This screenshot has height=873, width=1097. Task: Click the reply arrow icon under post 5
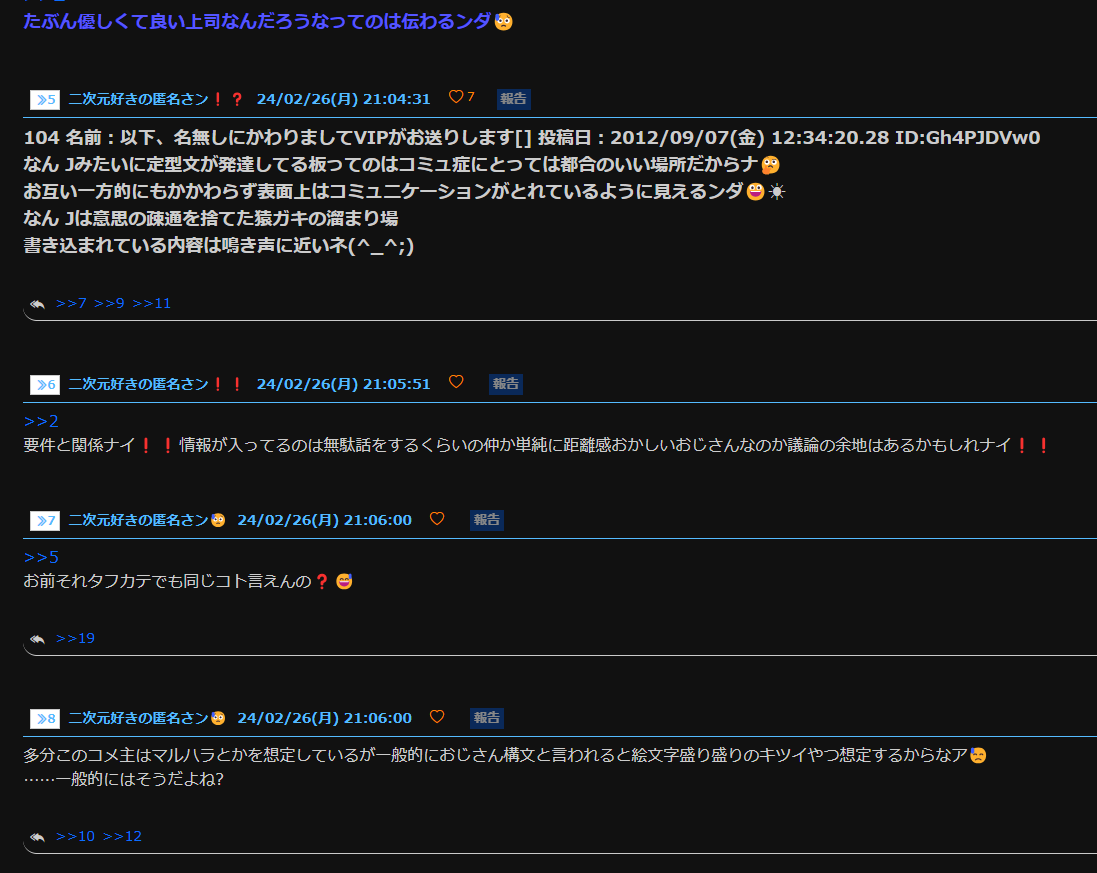[x=38, y=304]
